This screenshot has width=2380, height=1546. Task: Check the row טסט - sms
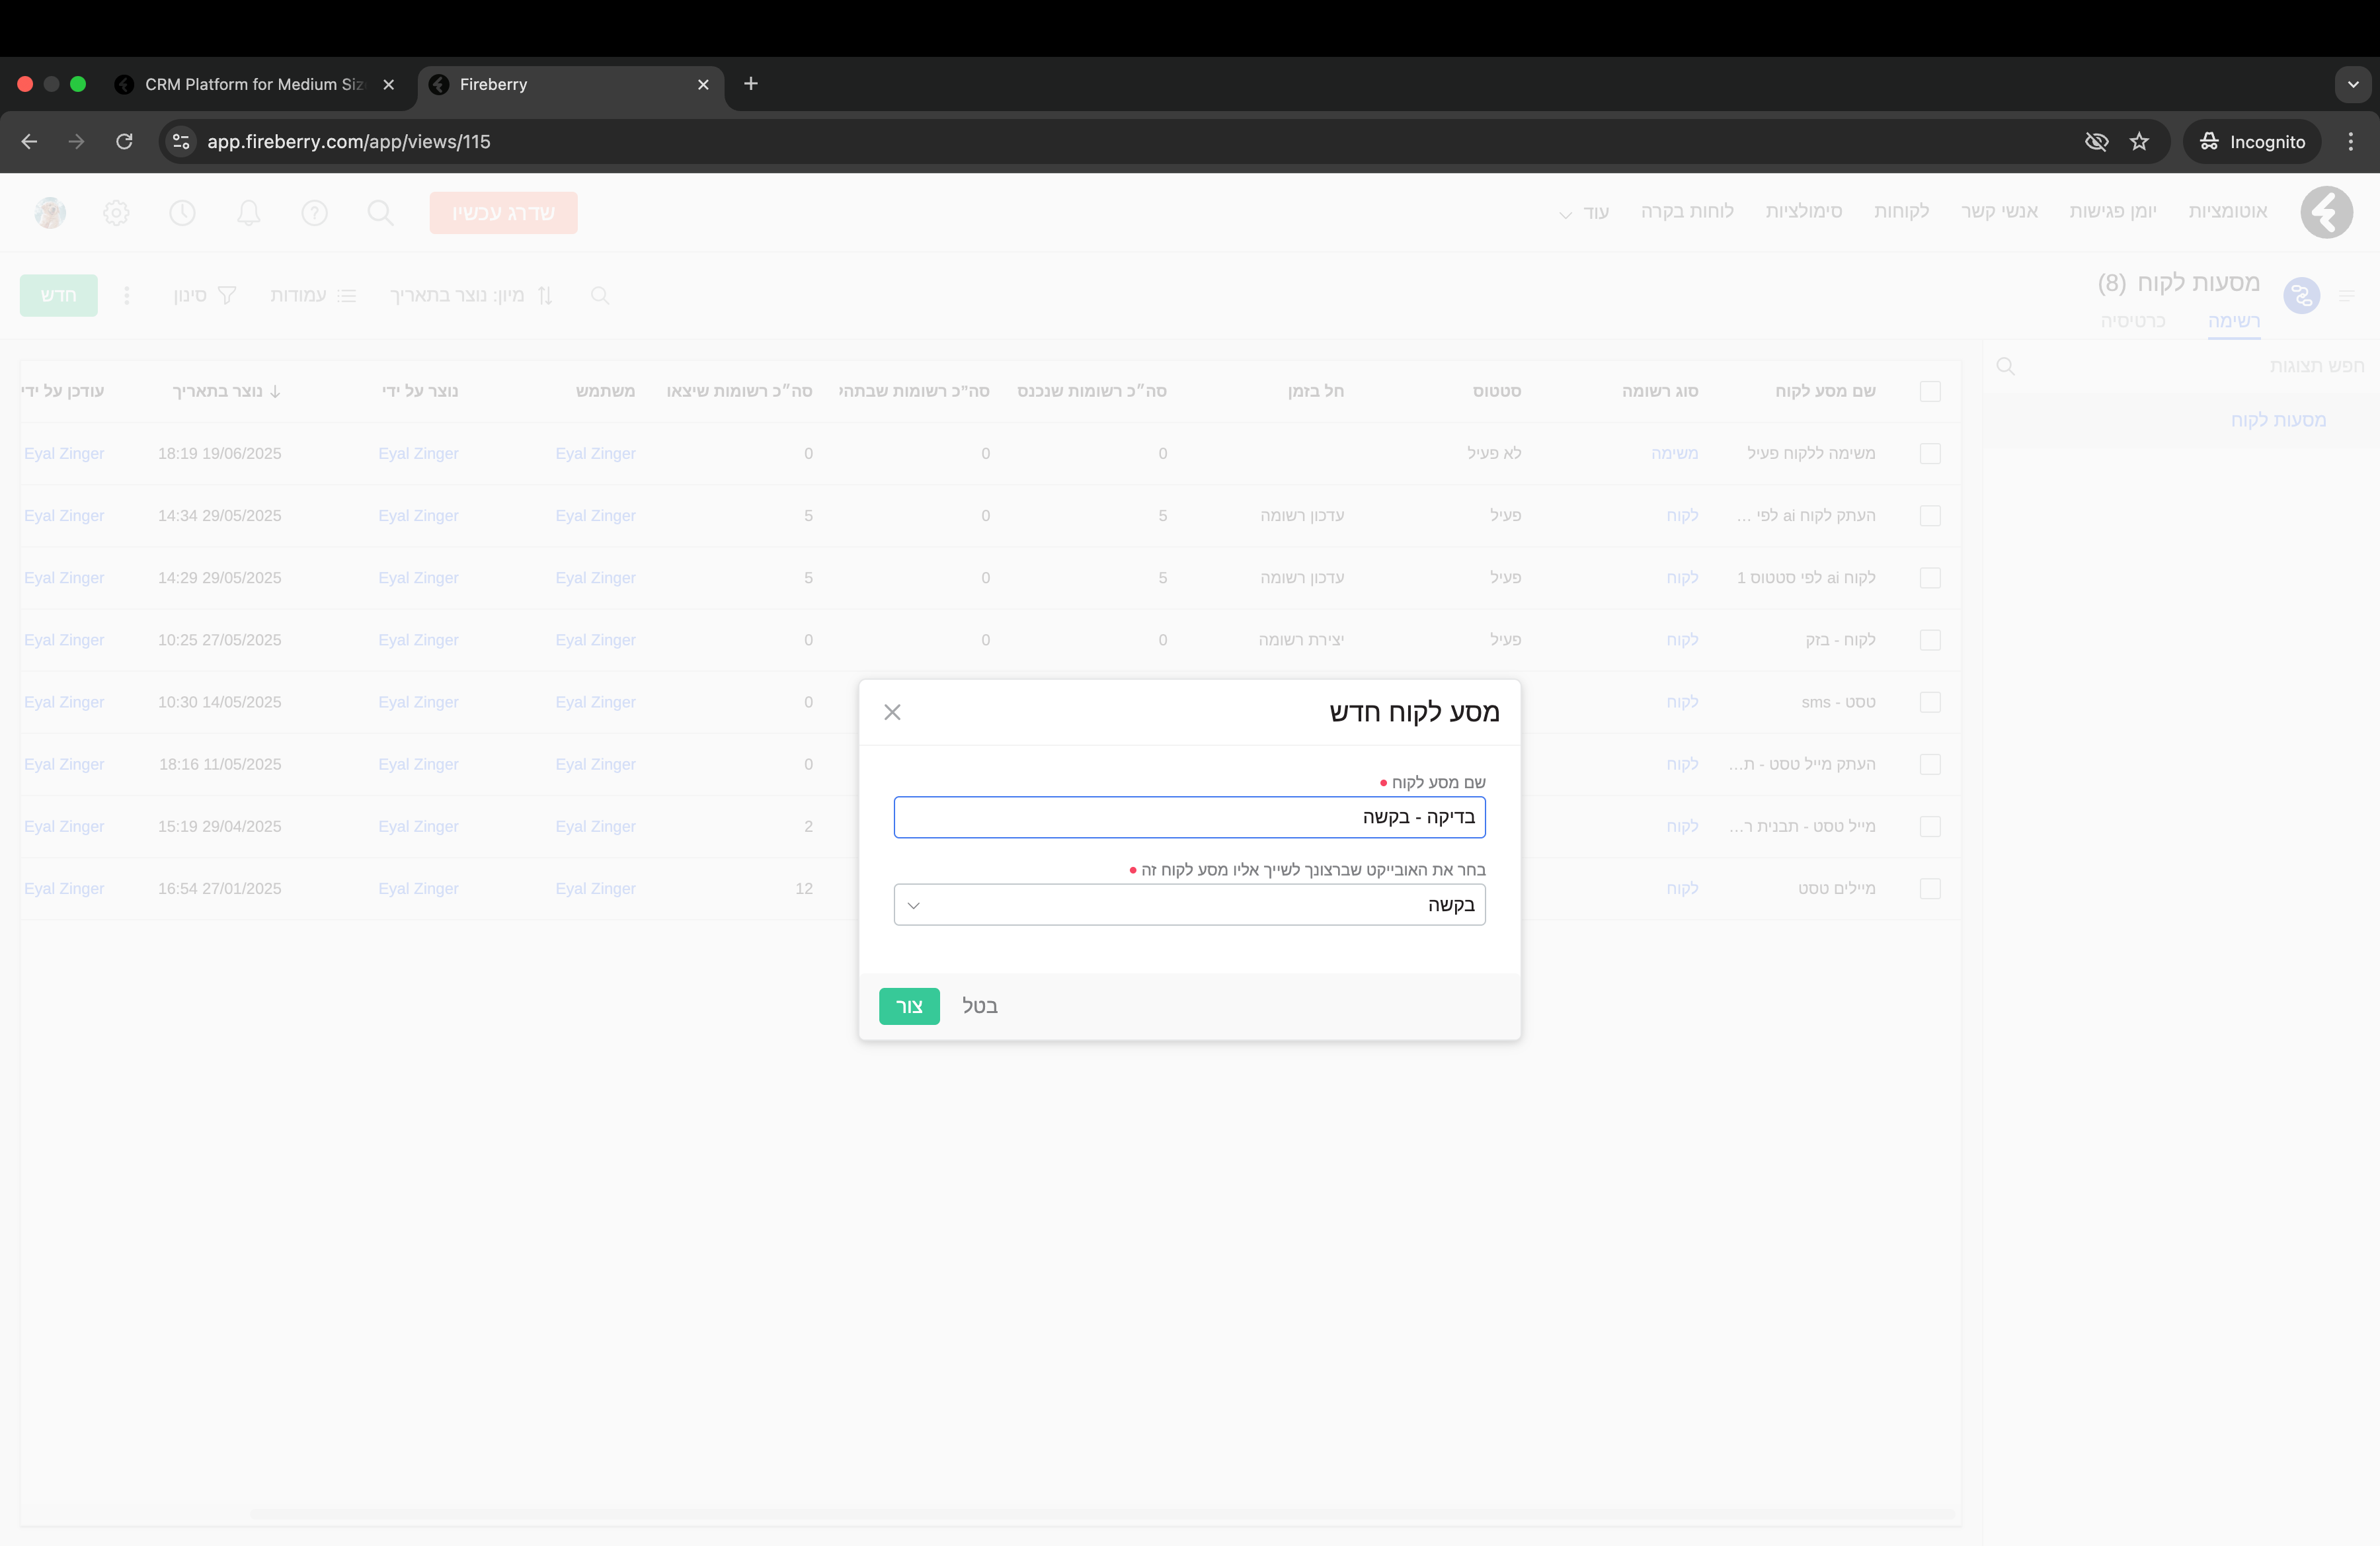[1930, 702]
